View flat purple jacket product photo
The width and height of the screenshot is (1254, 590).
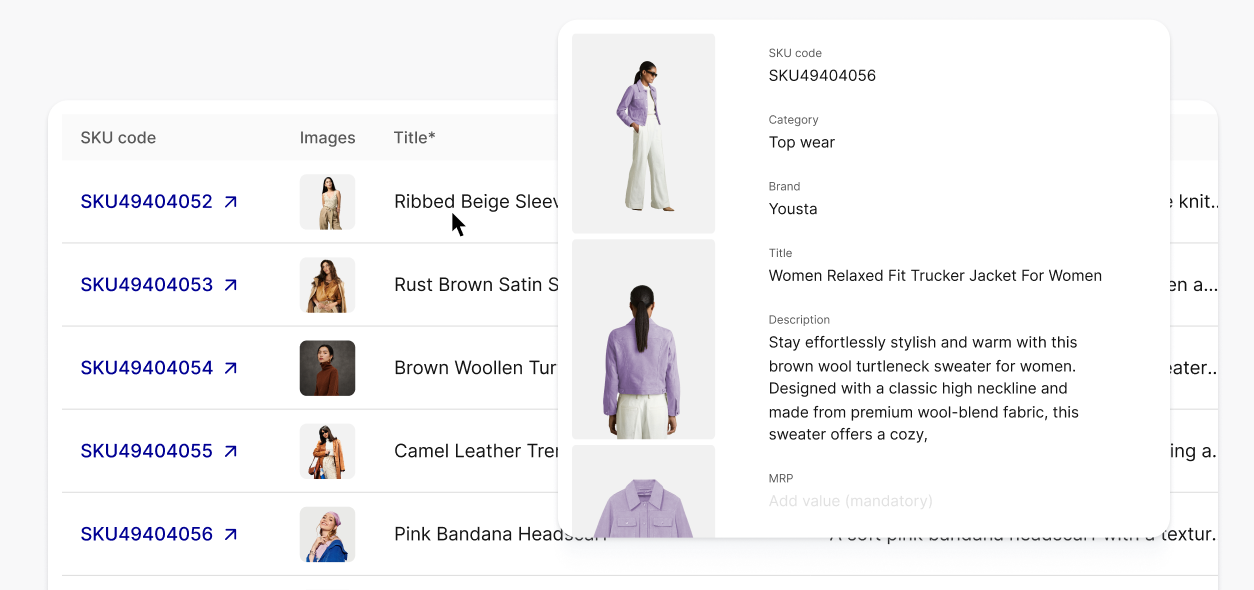(643, 491)
